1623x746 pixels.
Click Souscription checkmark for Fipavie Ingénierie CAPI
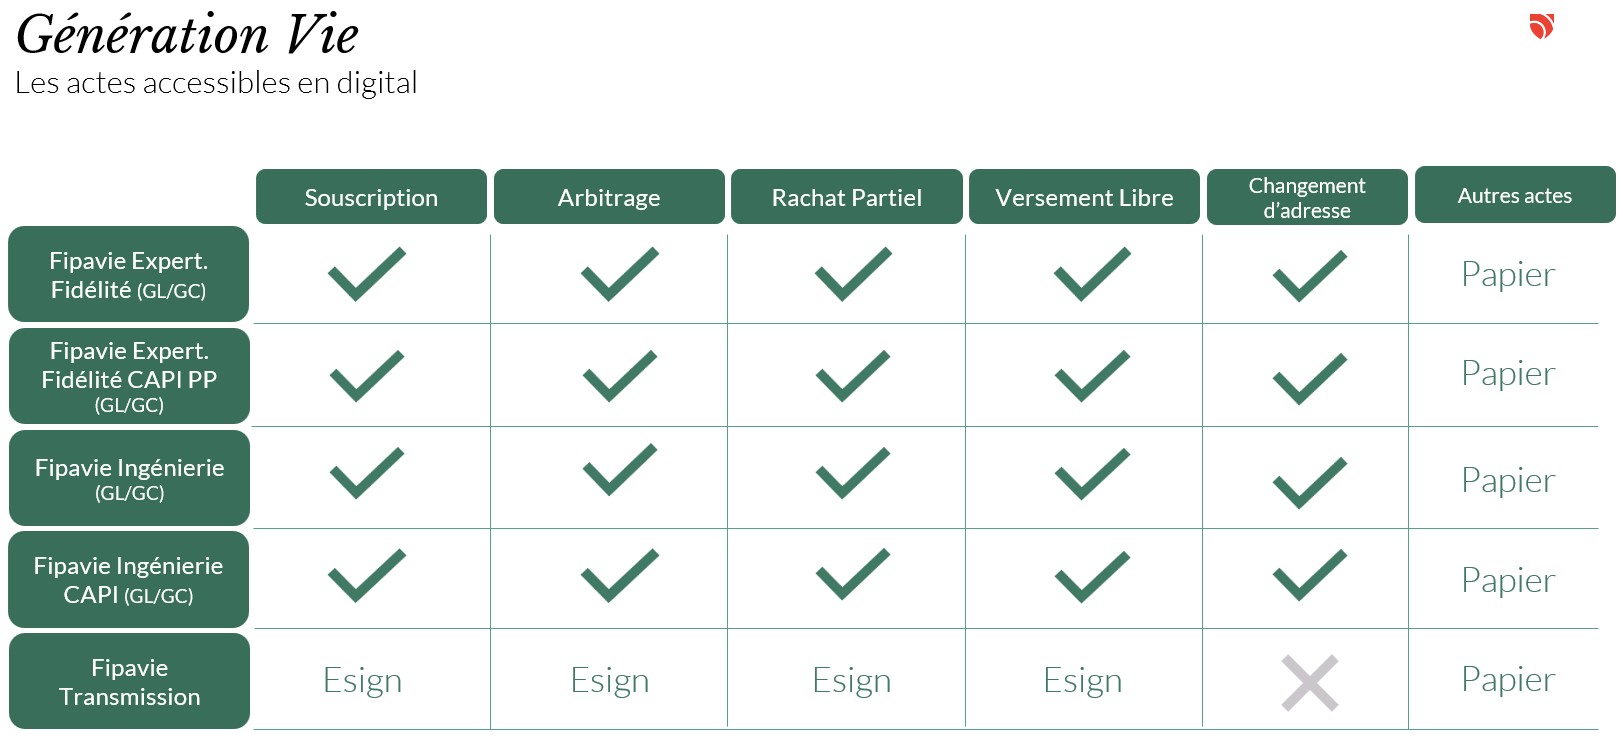[x=367, y=575]
